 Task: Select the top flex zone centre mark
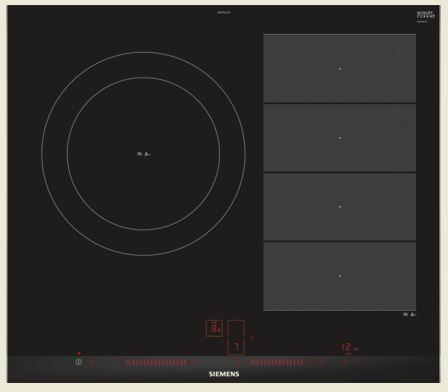340,68
